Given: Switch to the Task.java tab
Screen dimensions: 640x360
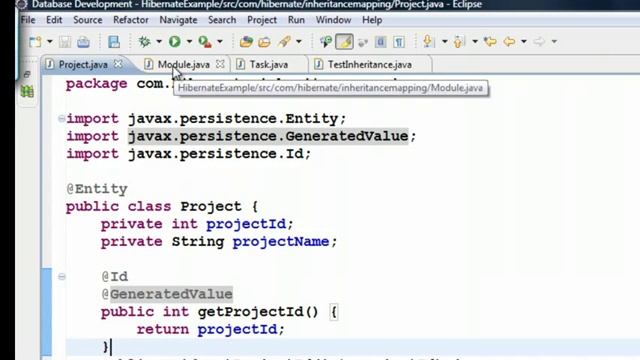Looking at the screenshot, I should coord(269,64).
